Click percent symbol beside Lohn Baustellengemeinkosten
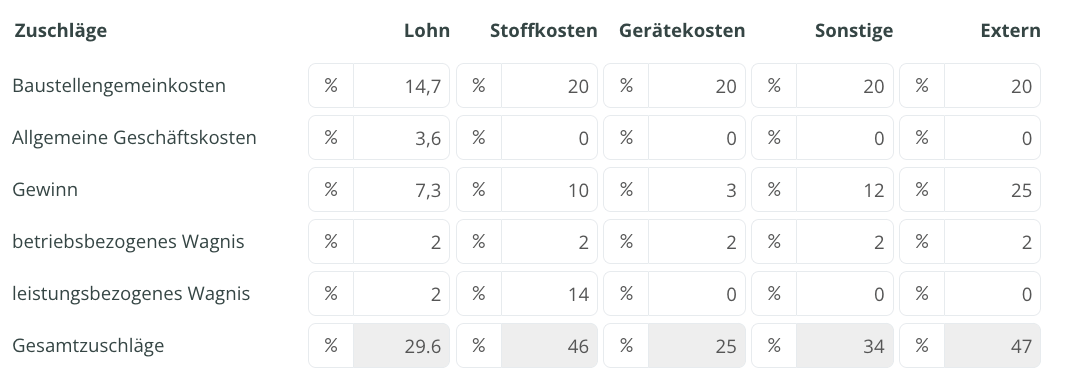 (x=331, y=86)
